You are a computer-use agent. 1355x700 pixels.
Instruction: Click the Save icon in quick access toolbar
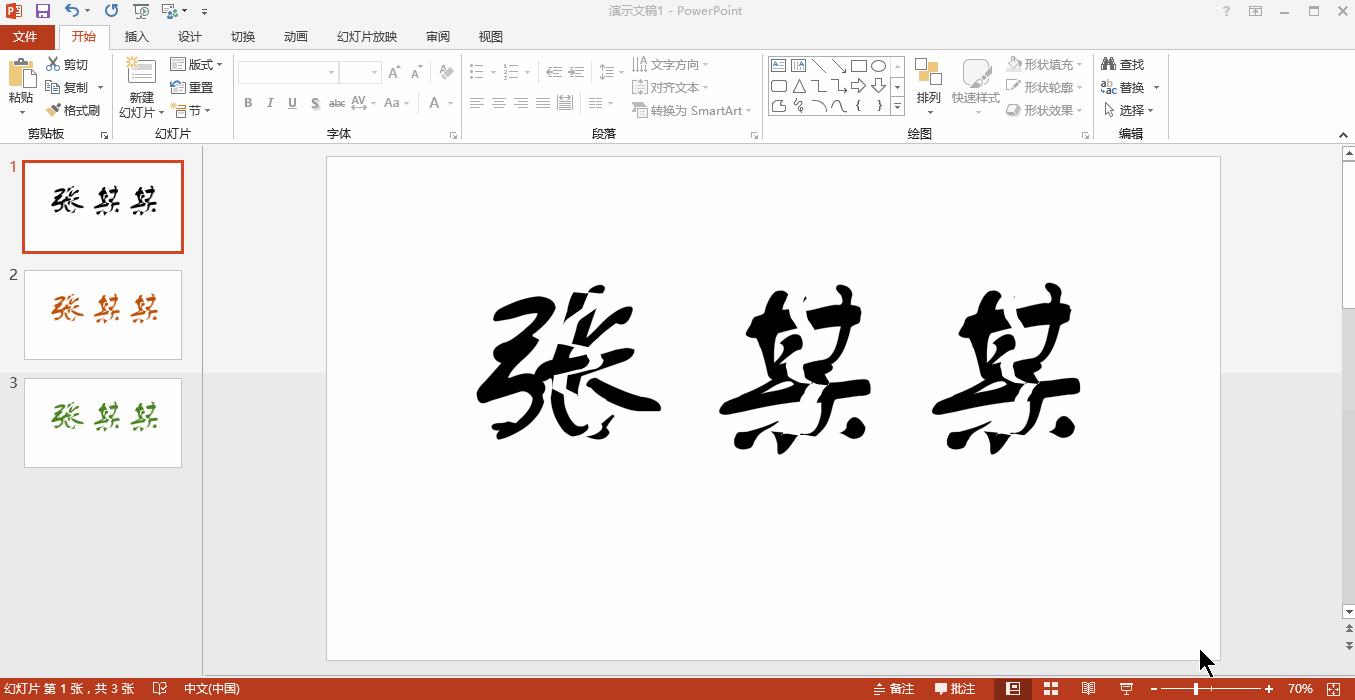pos(42,11)
